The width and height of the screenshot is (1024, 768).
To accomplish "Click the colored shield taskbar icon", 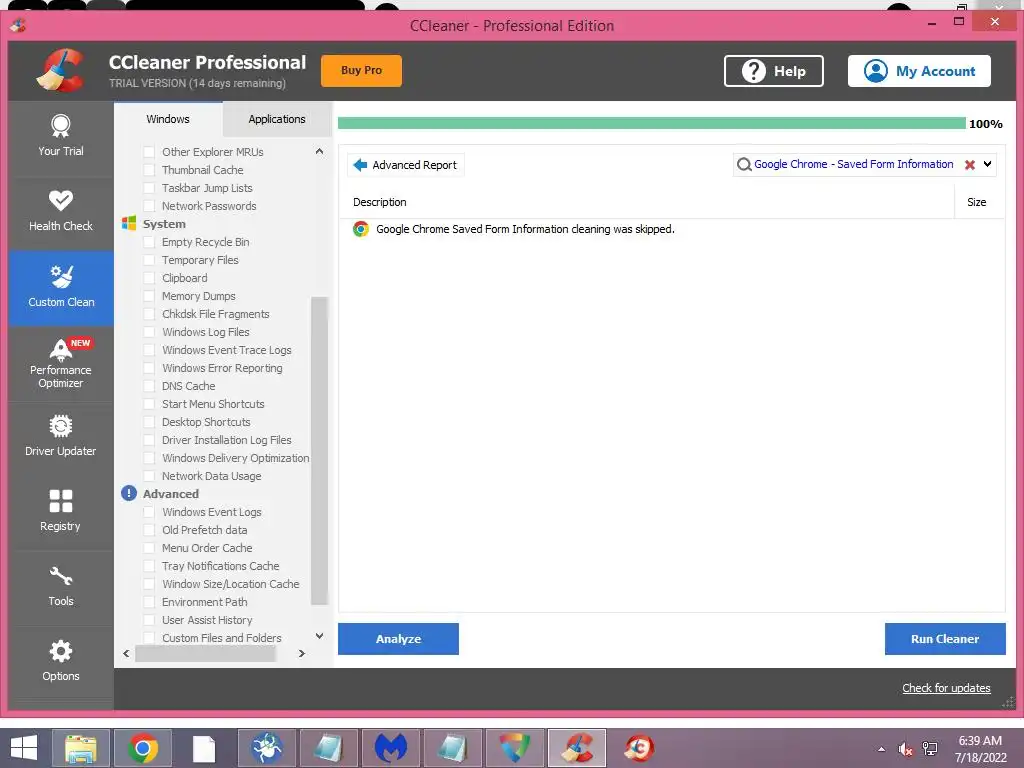I will pos(515,748).
